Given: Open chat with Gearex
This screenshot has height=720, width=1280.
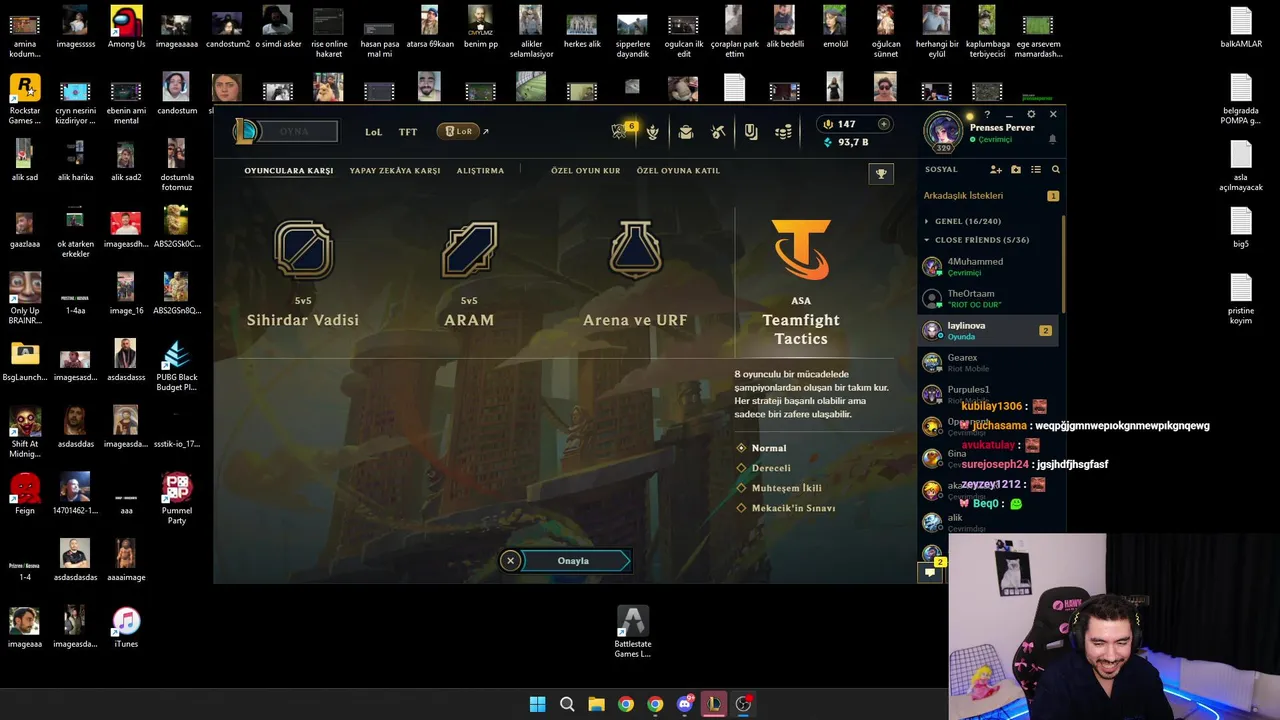Looking at the screenshot, I should point(989,362).
